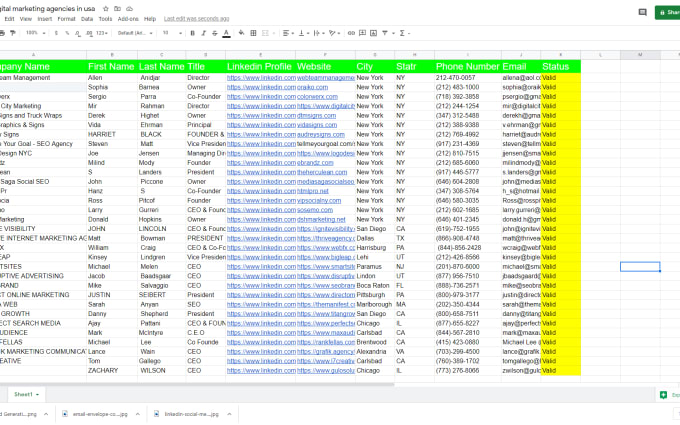Open the Edit menu
The height and width of the screenshot is (425, 680).
[10, 19]
